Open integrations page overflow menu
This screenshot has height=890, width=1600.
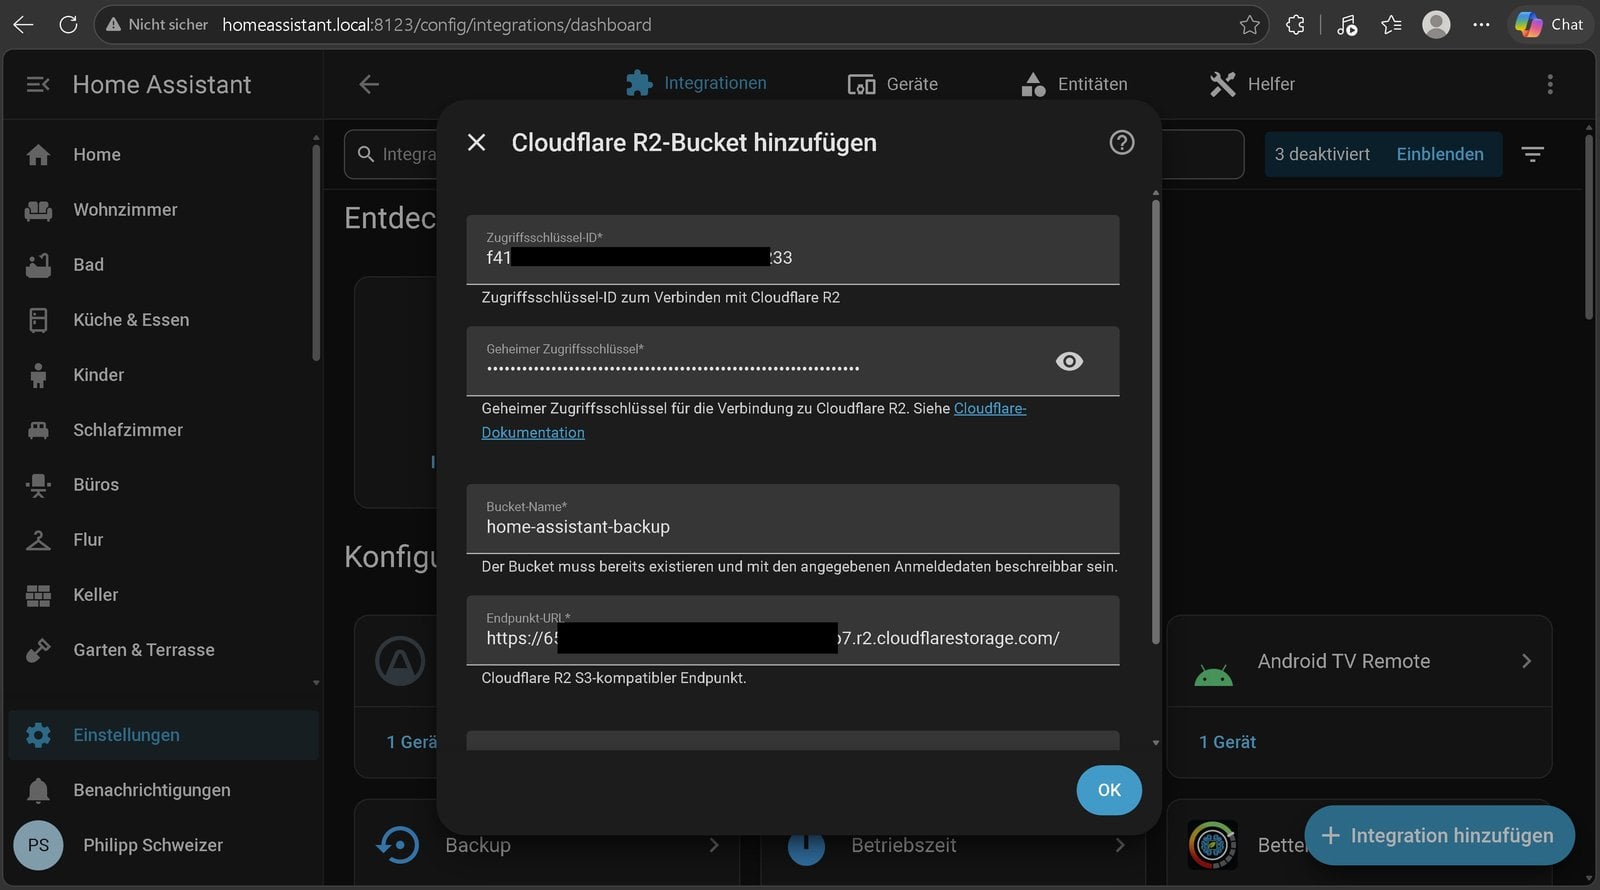coord(1550,85)
